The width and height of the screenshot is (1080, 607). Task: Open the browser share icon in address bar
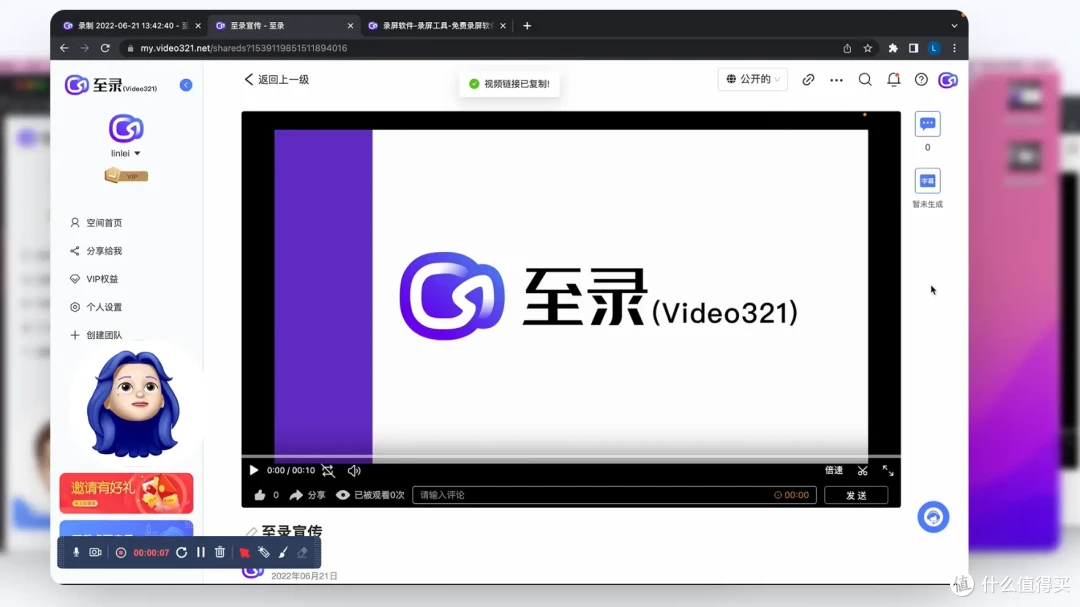[847, 48]
